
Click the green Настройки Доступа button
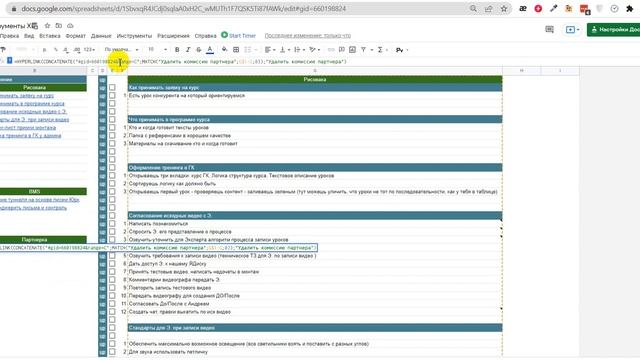click(613, 29)
